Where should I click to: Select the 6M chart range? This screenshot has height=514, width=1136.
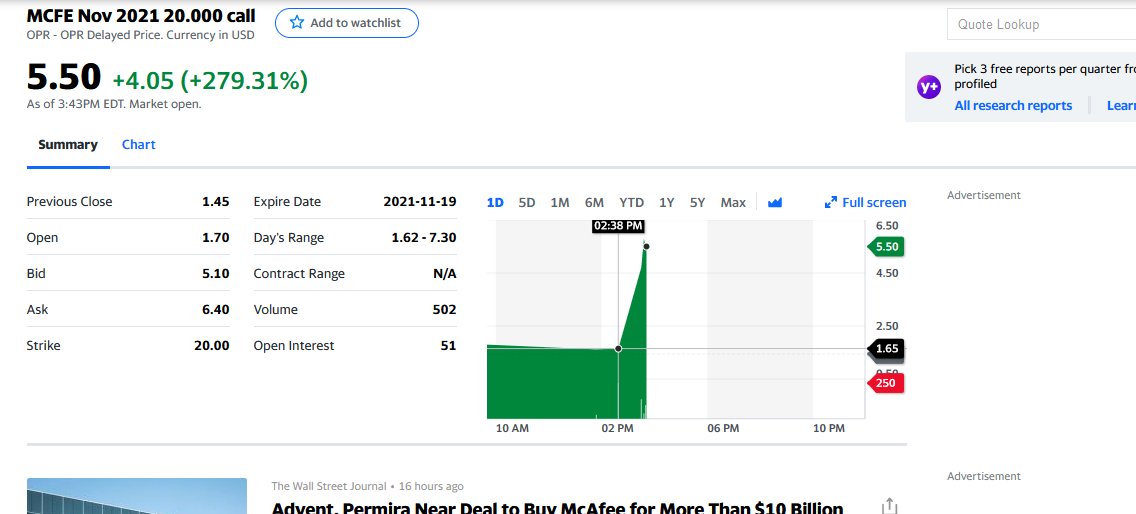click(594, 202)
